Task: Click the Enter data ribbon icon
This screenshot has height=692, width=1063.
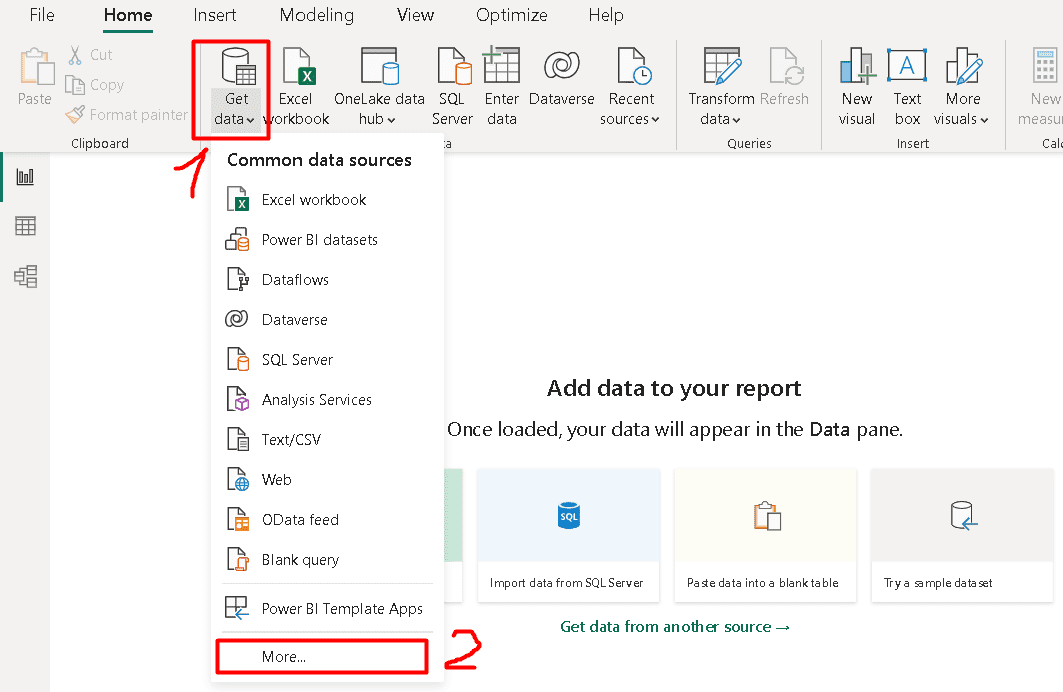Action: pyautogui.click(x=502, y=87)
